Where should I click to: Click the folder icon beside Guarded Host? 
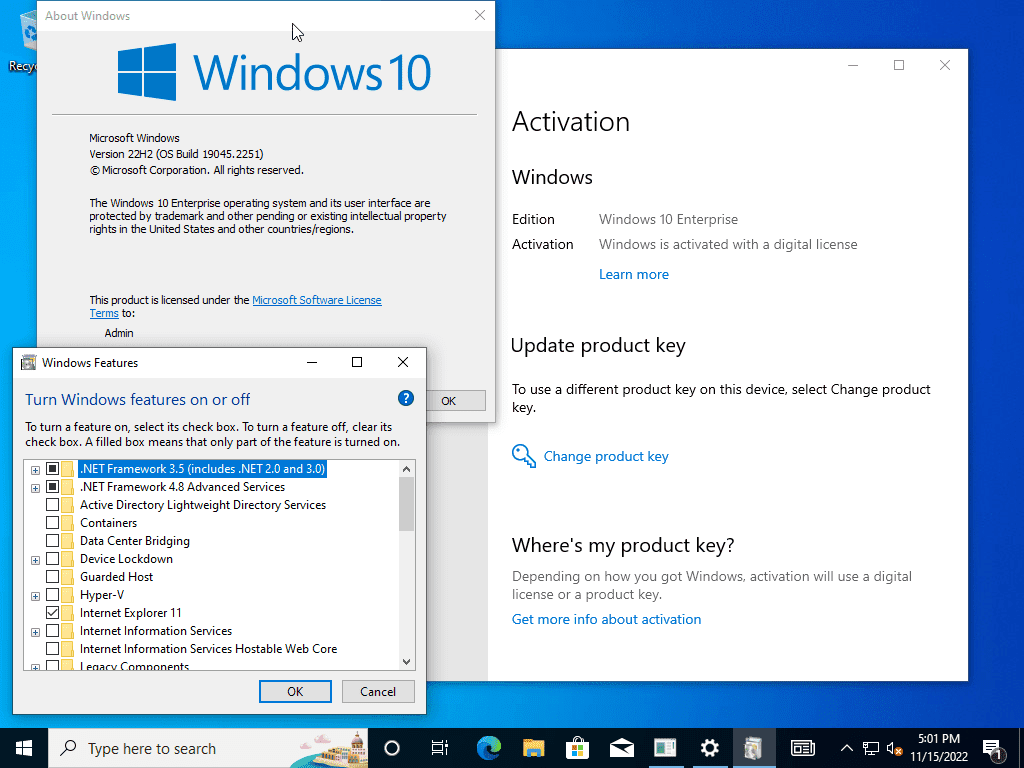(x=68, y=577)
